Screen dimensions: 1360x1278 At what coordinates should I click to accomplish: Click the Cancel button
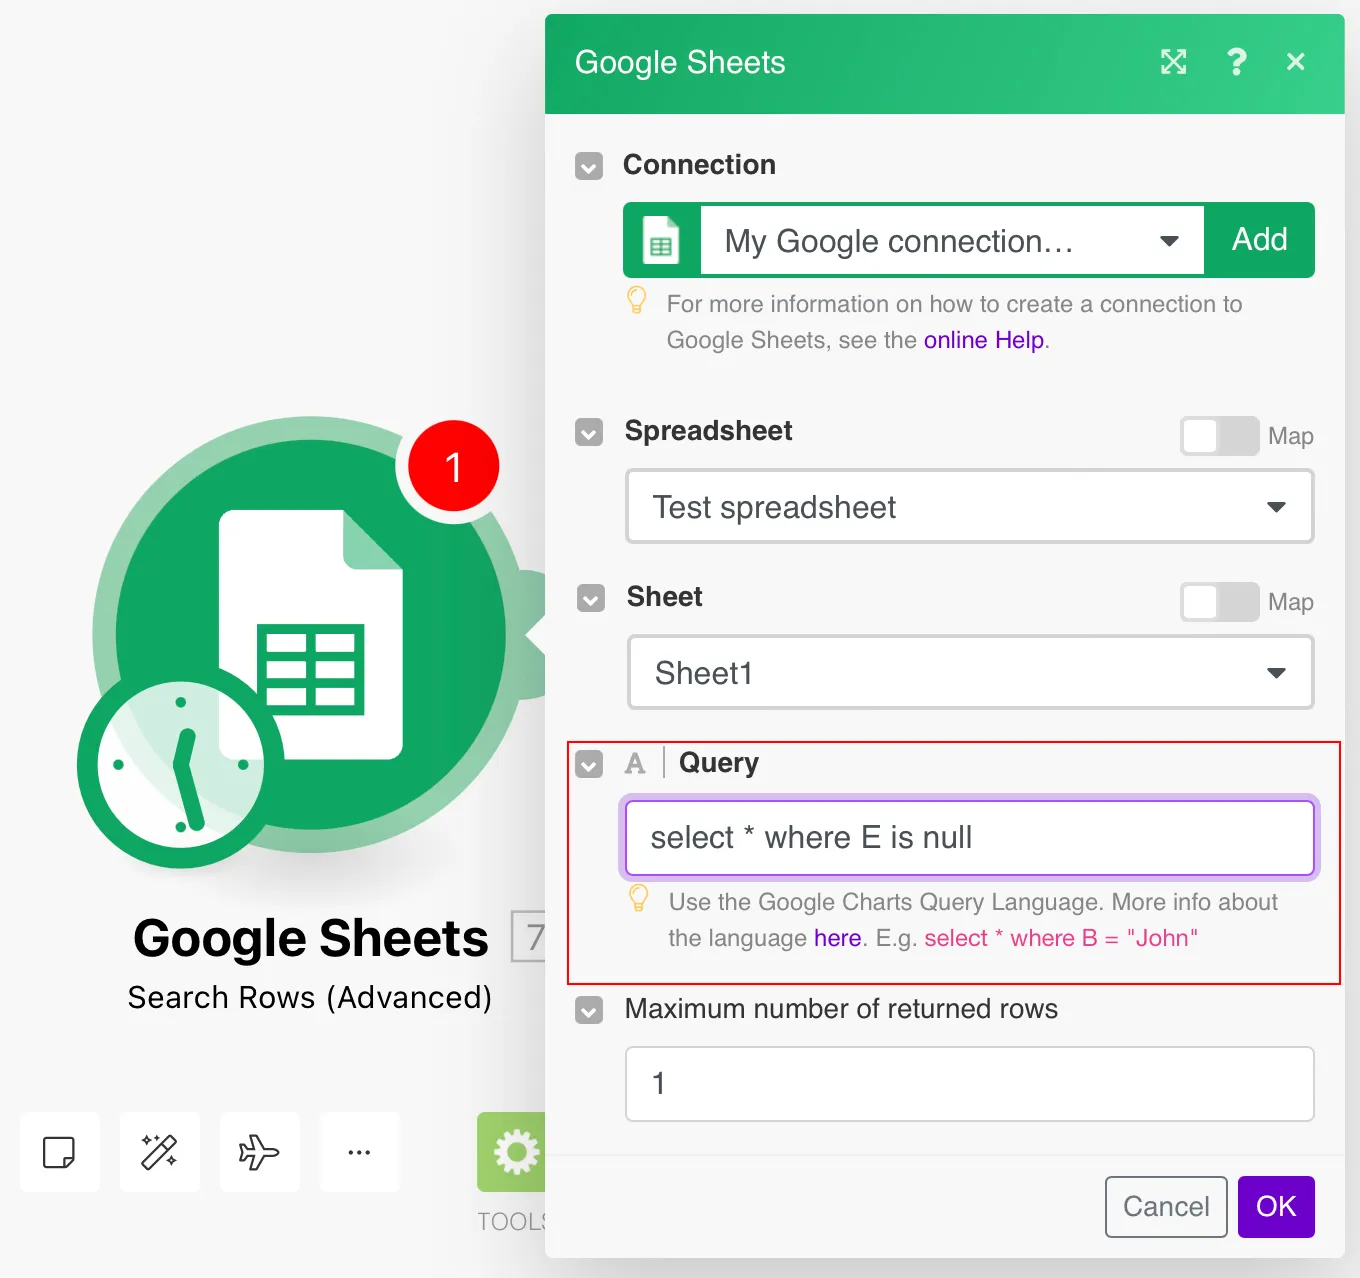point(1166,1207)
